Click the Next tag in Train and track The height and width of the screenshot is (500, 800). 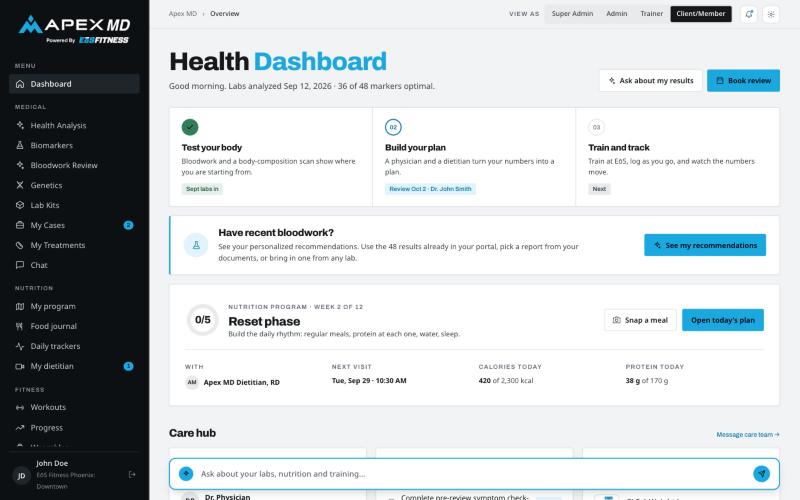coord(599,189)
